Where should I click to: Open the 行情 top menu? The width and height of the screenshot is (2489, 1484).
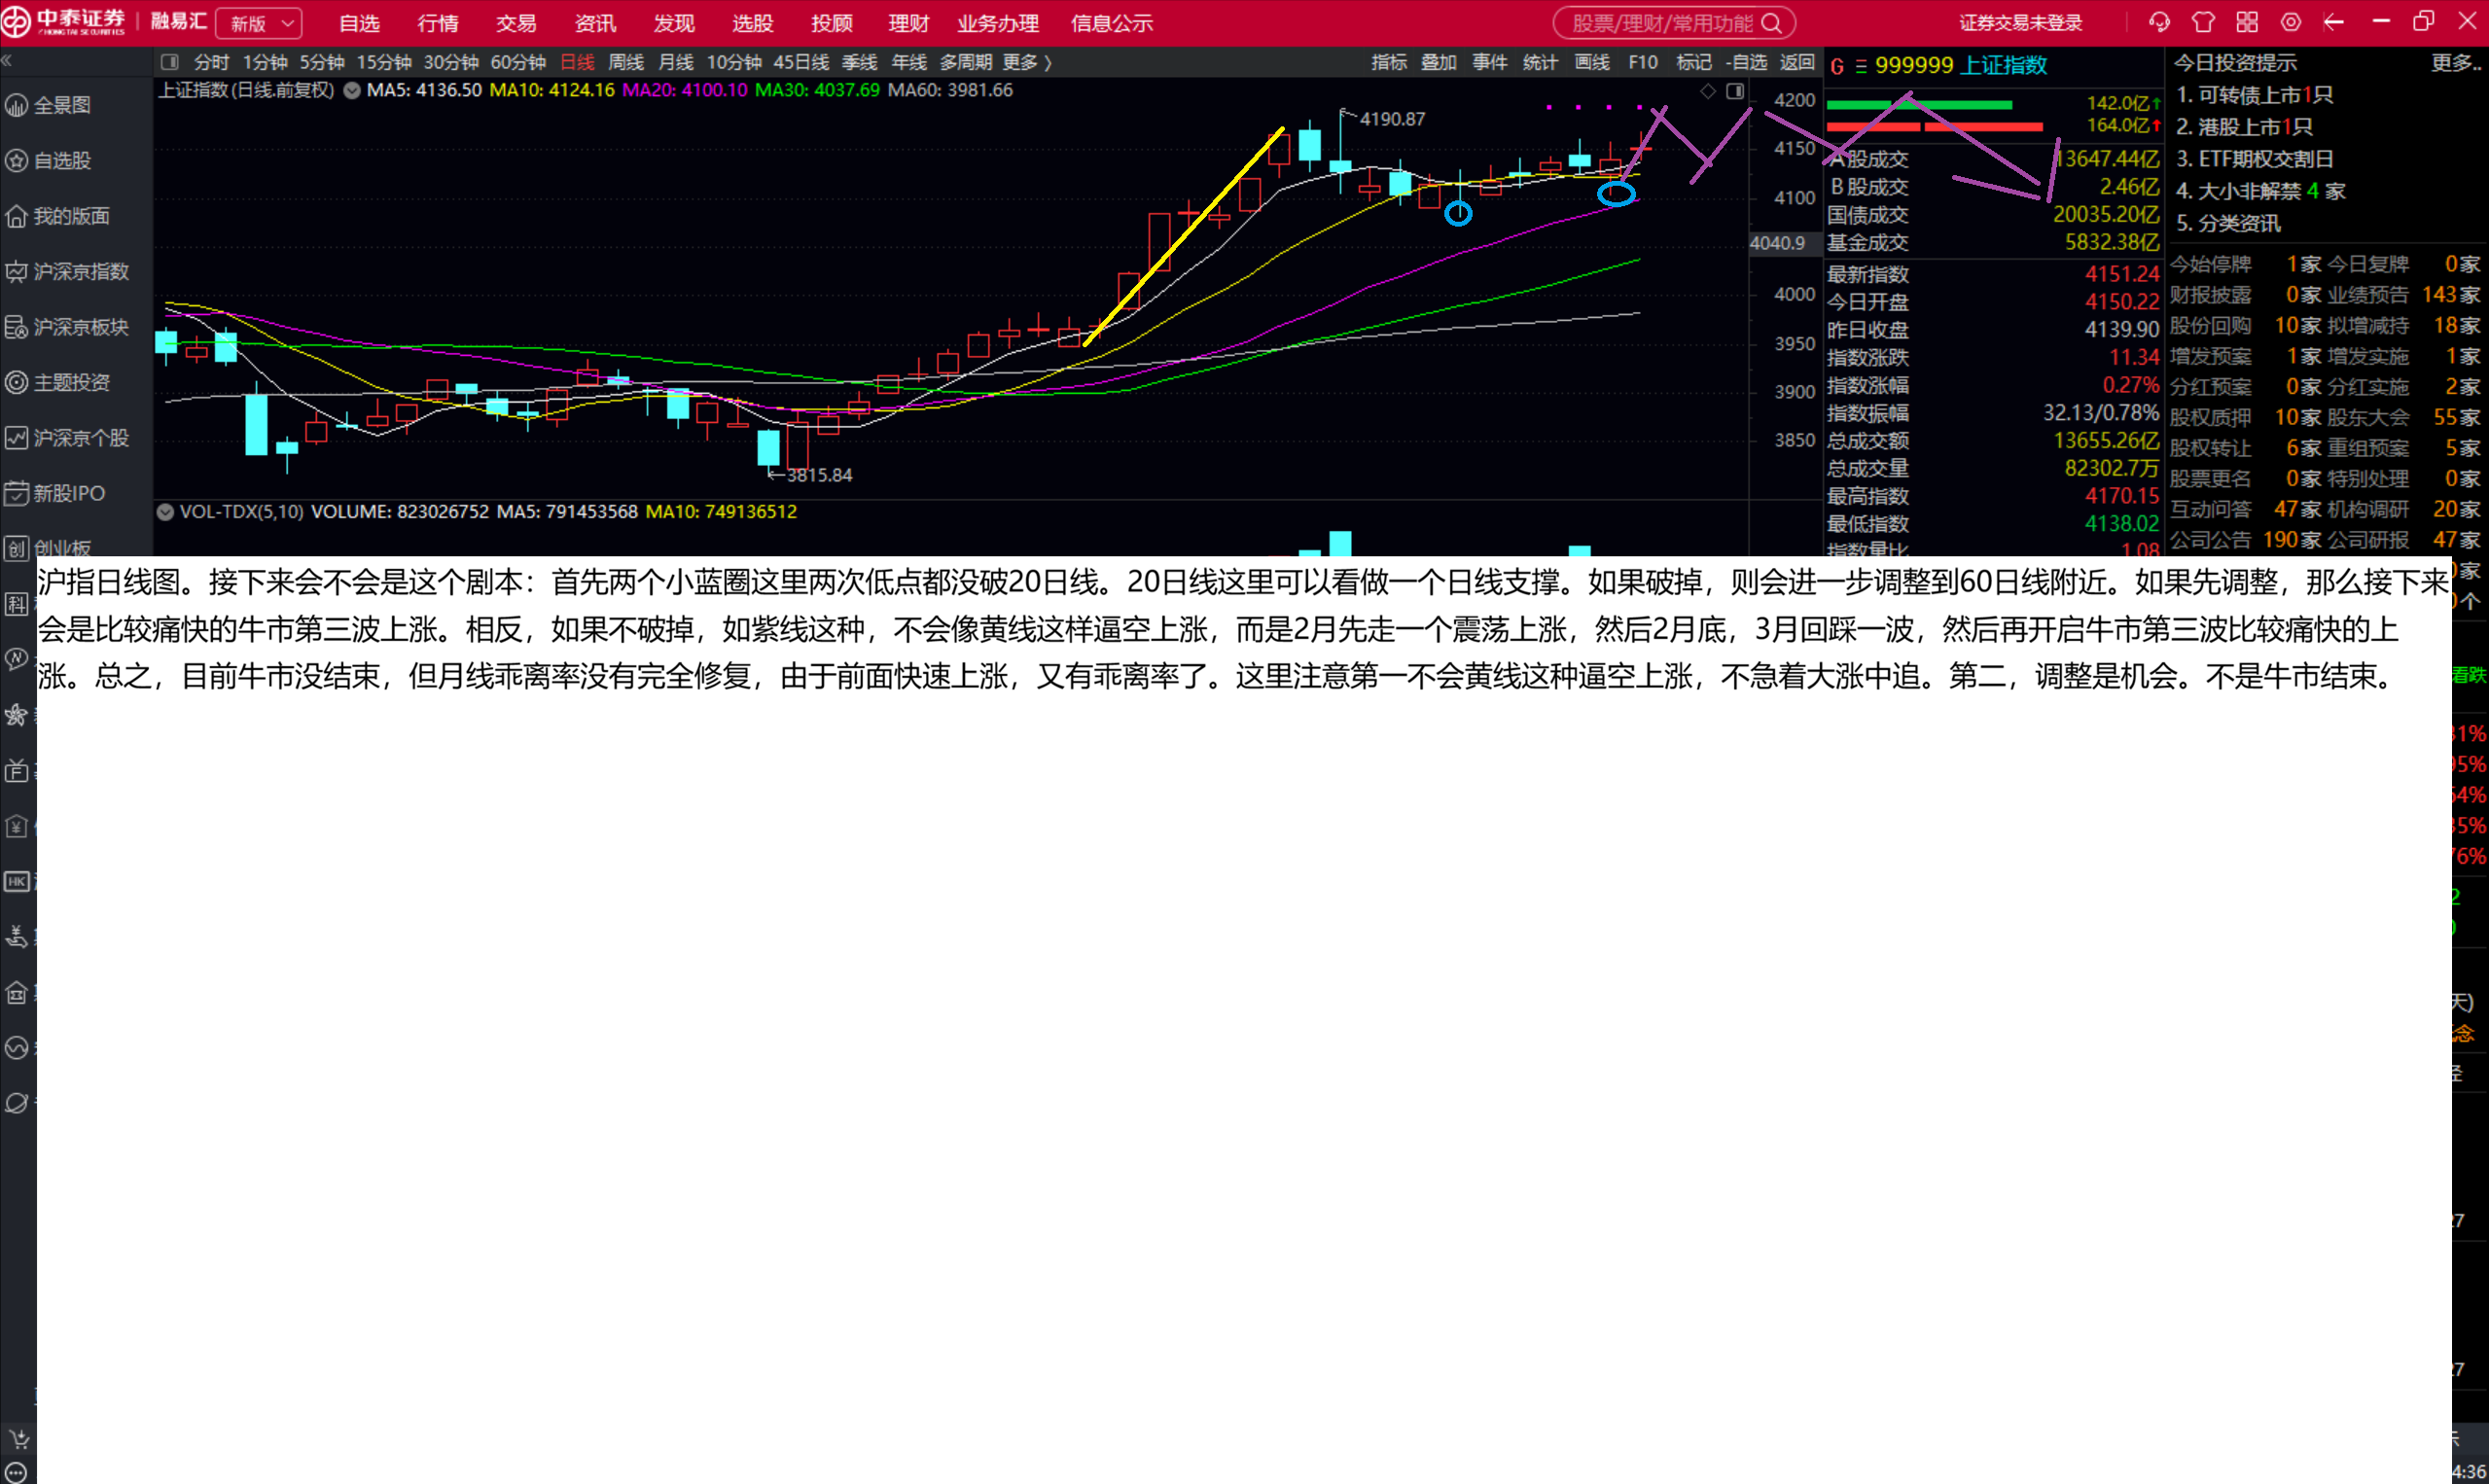coord(437,23)
